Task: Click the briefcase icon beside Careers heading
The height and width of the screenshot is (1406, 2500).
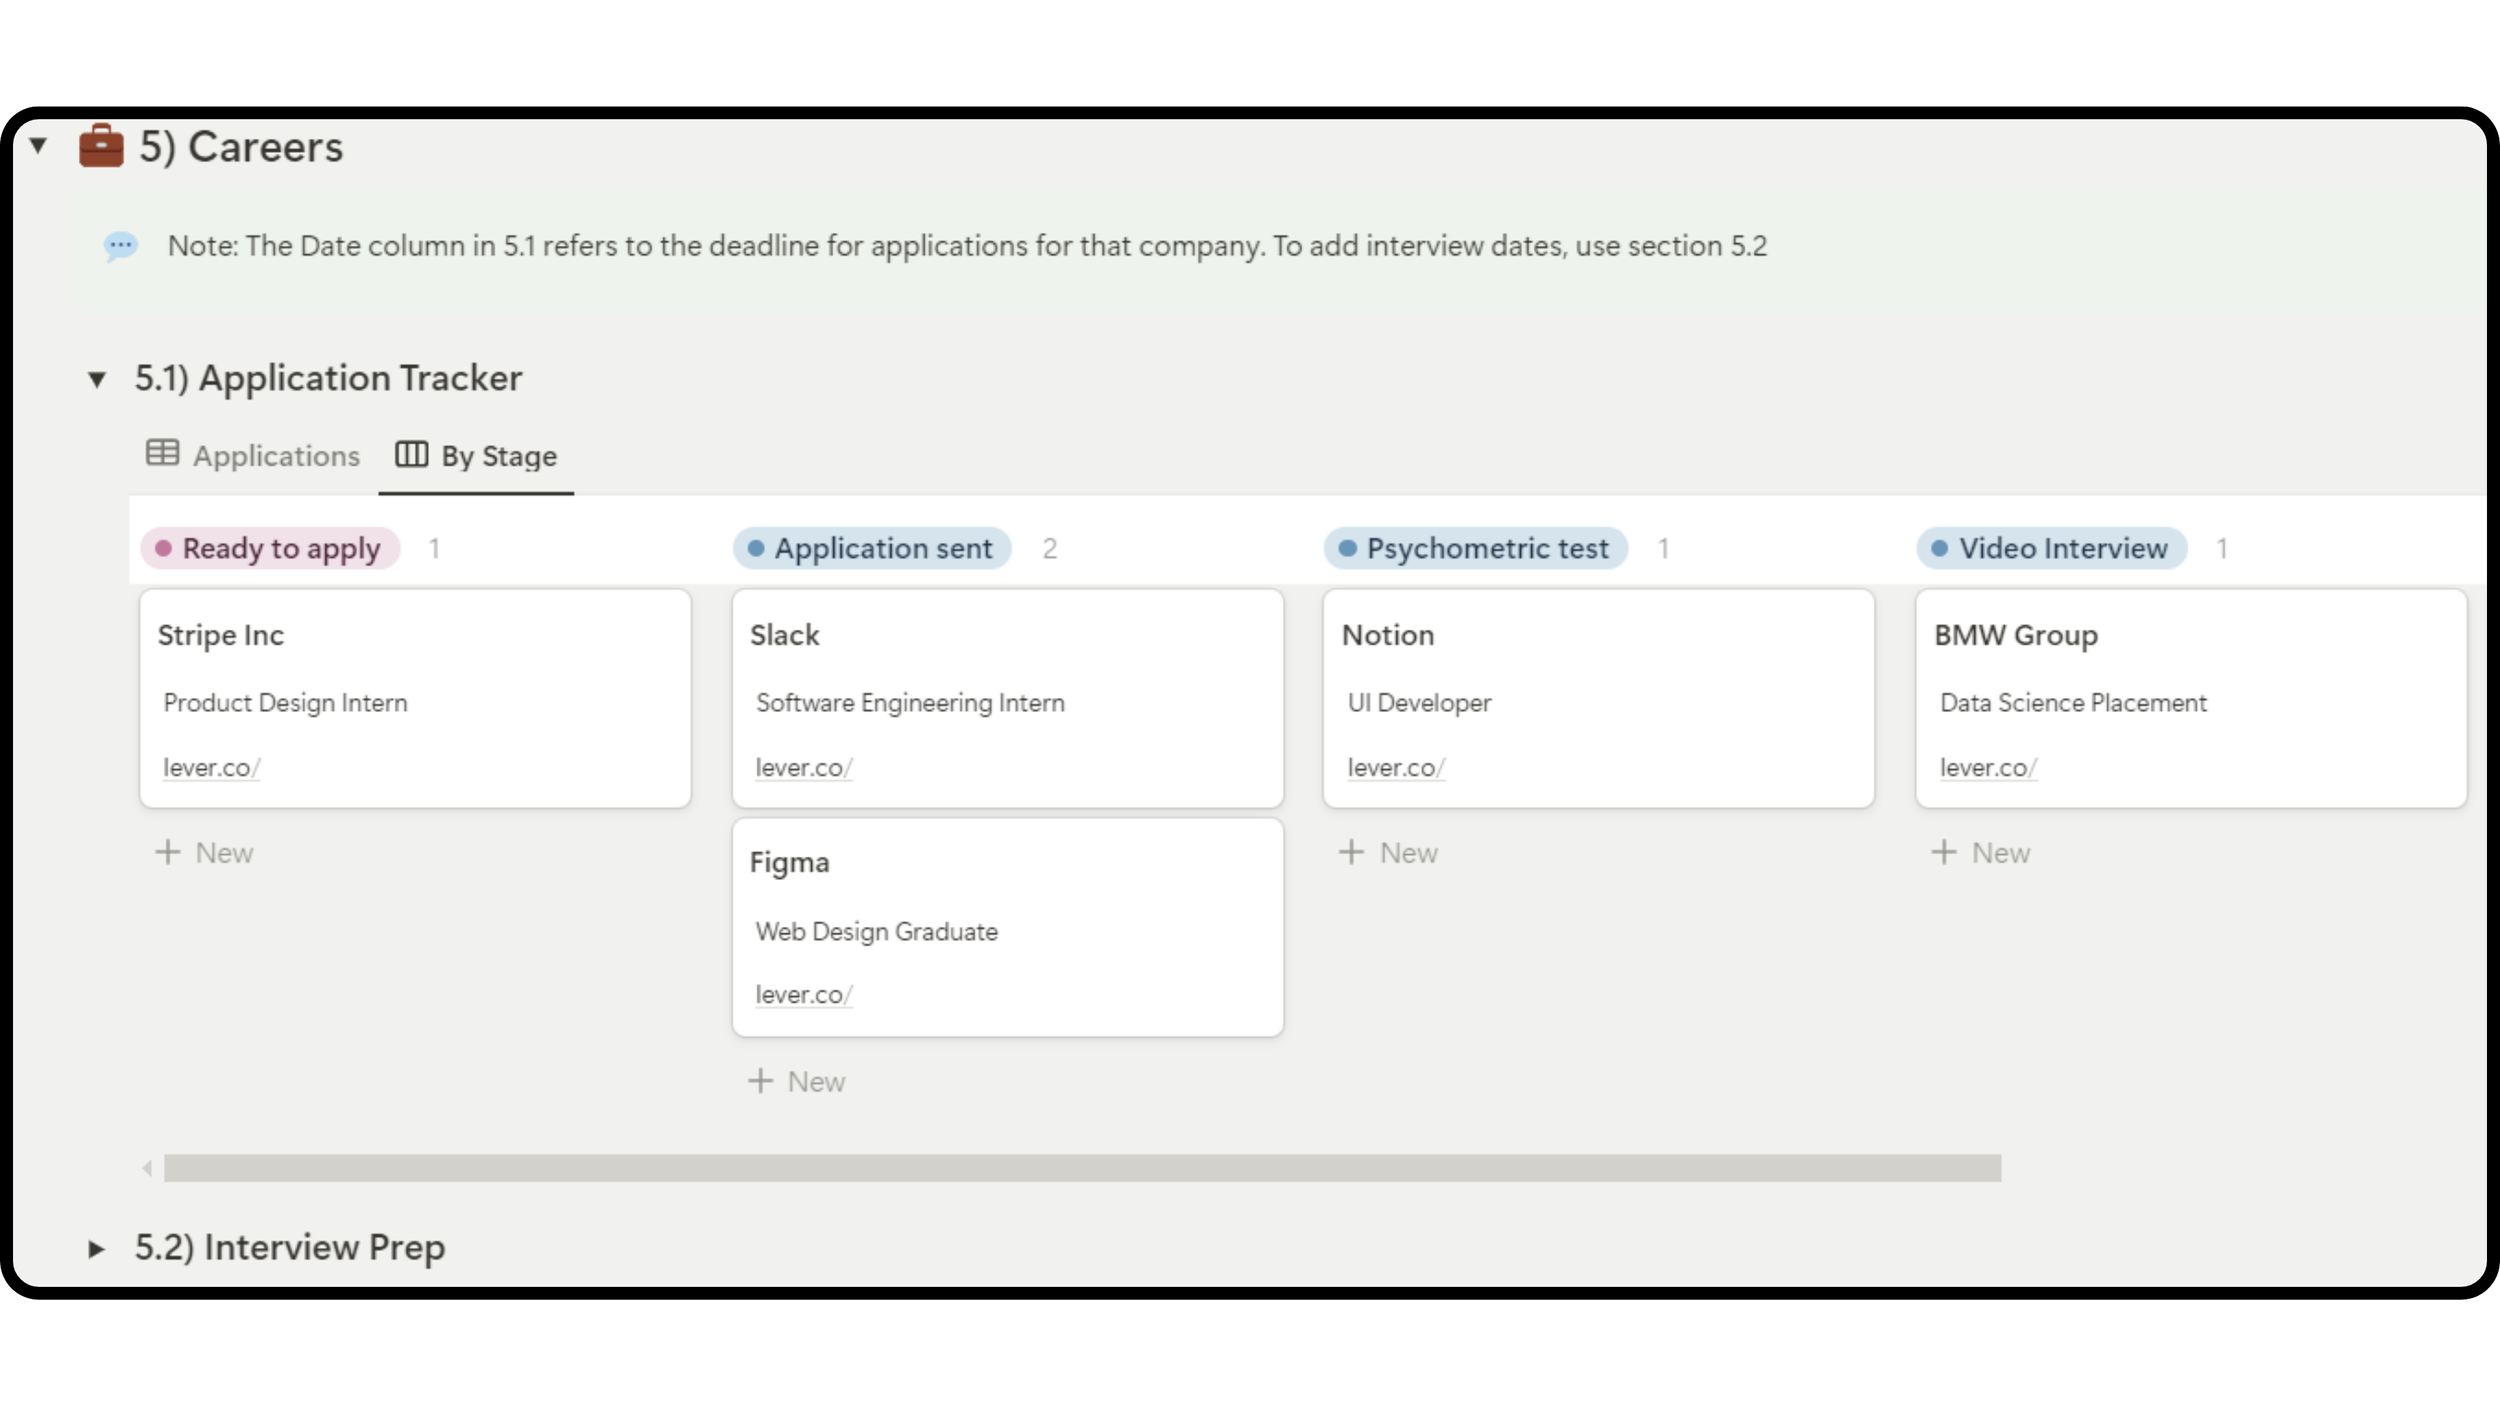Action: 101,146
